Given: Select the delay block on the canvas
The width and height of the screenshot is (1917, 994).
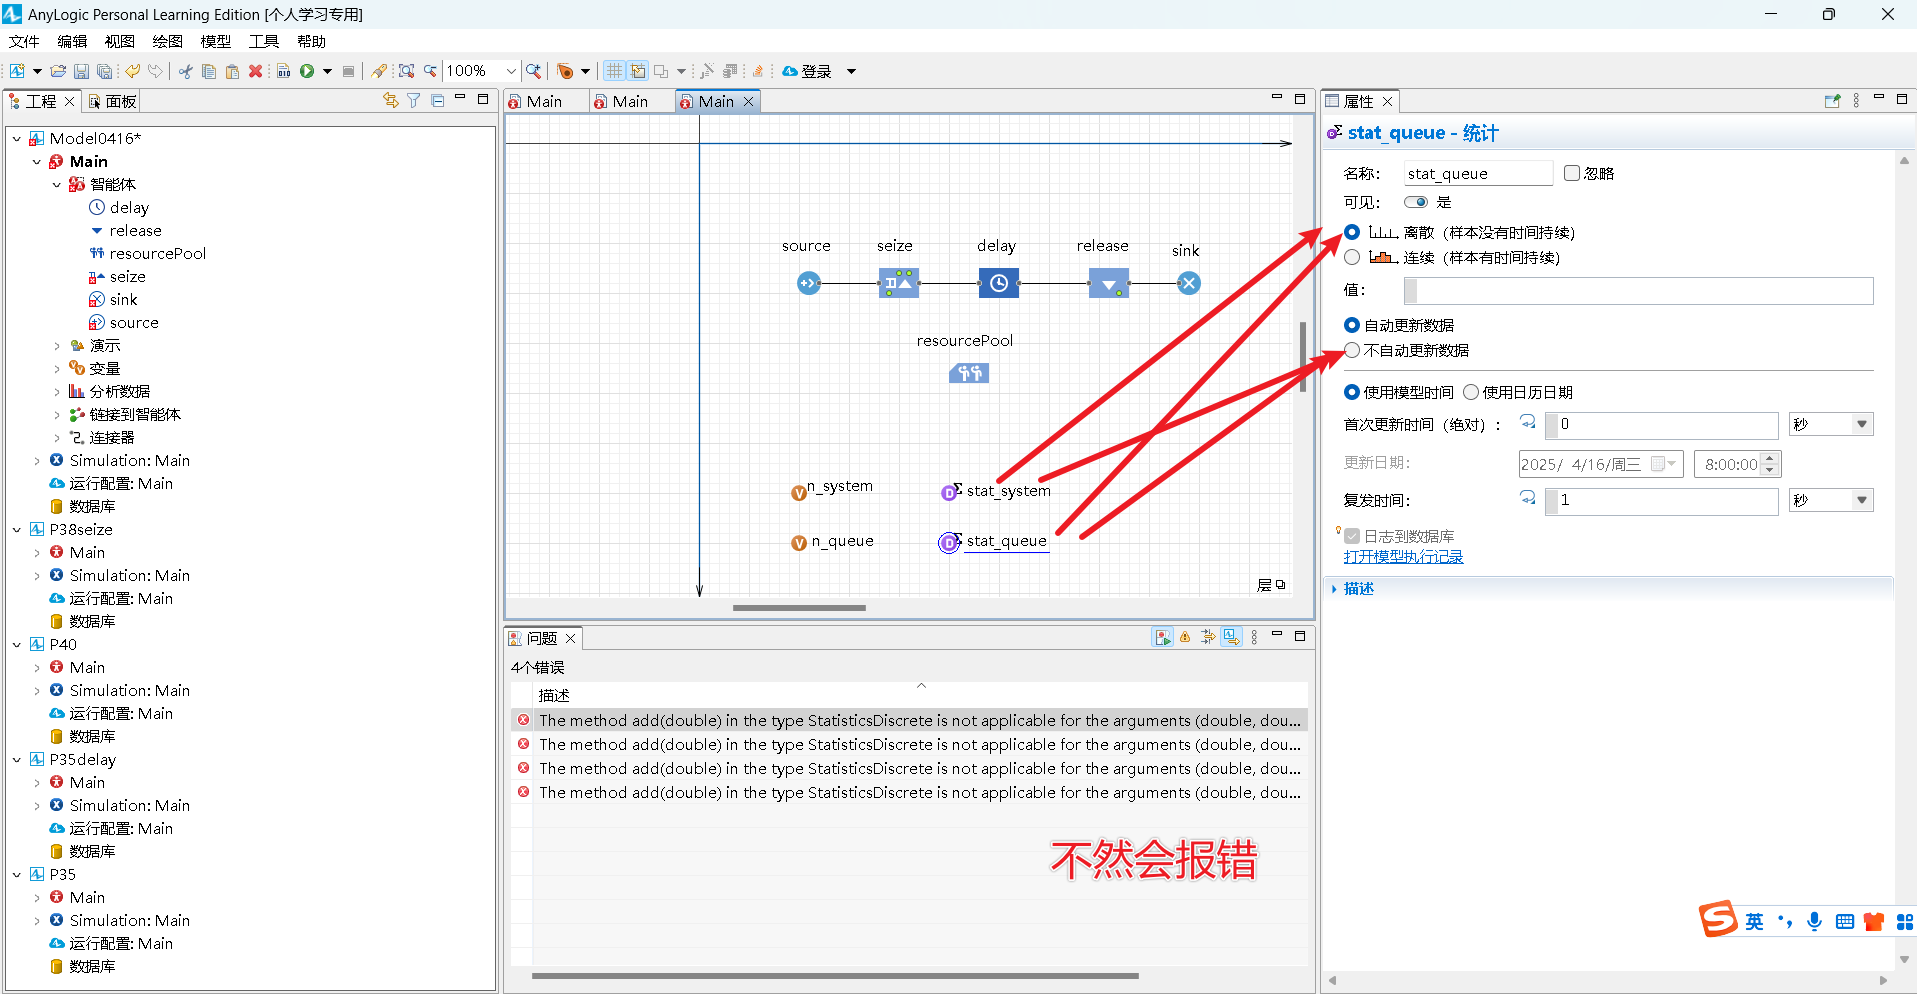Looking at the screenshot, I should (997, 283).
